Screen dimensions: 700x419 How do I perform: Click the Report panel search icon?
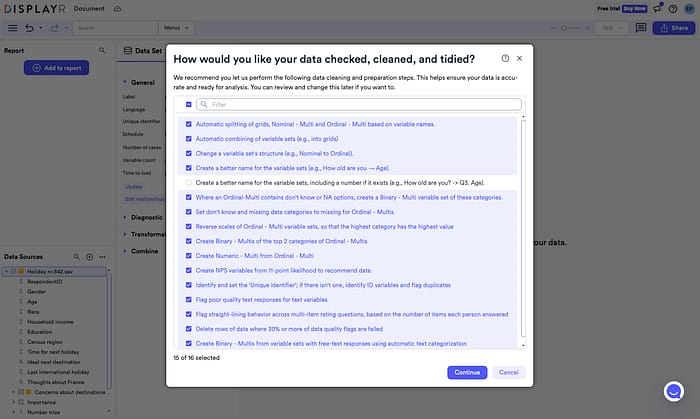point(102,50)
